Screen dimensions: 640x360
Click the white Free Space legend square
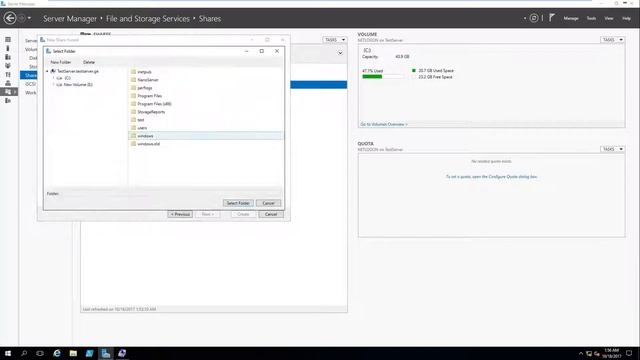[x=413, y=77]
